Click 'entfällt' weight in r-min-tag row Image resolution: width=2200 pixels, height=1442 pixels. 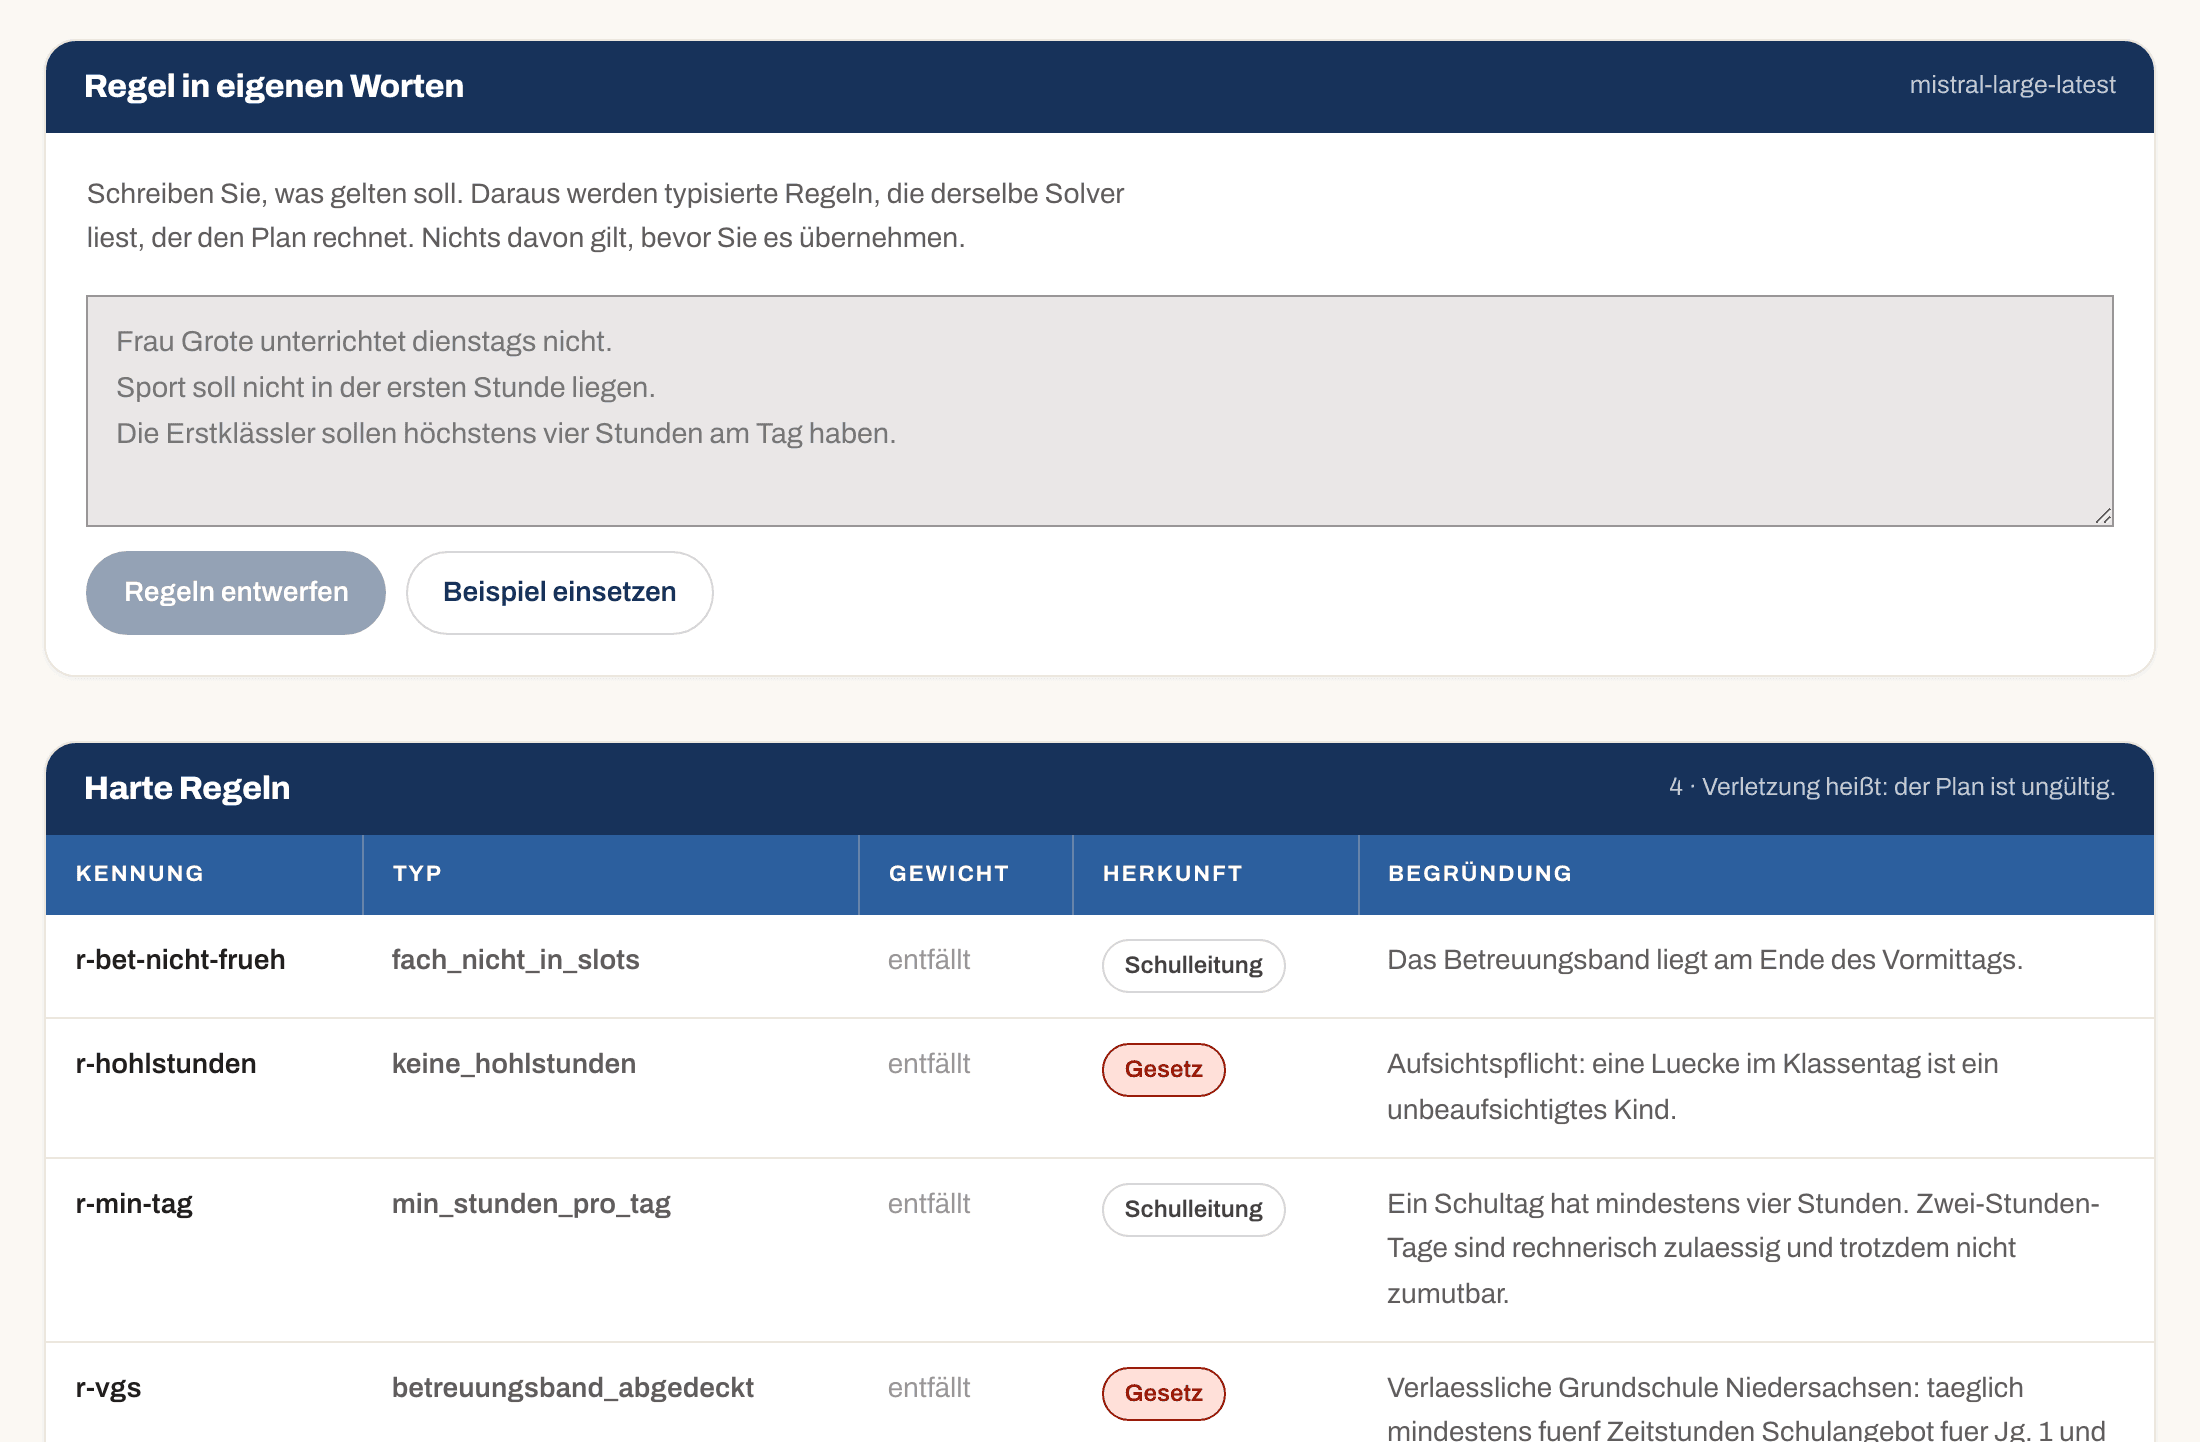(x=929, y=1204)
